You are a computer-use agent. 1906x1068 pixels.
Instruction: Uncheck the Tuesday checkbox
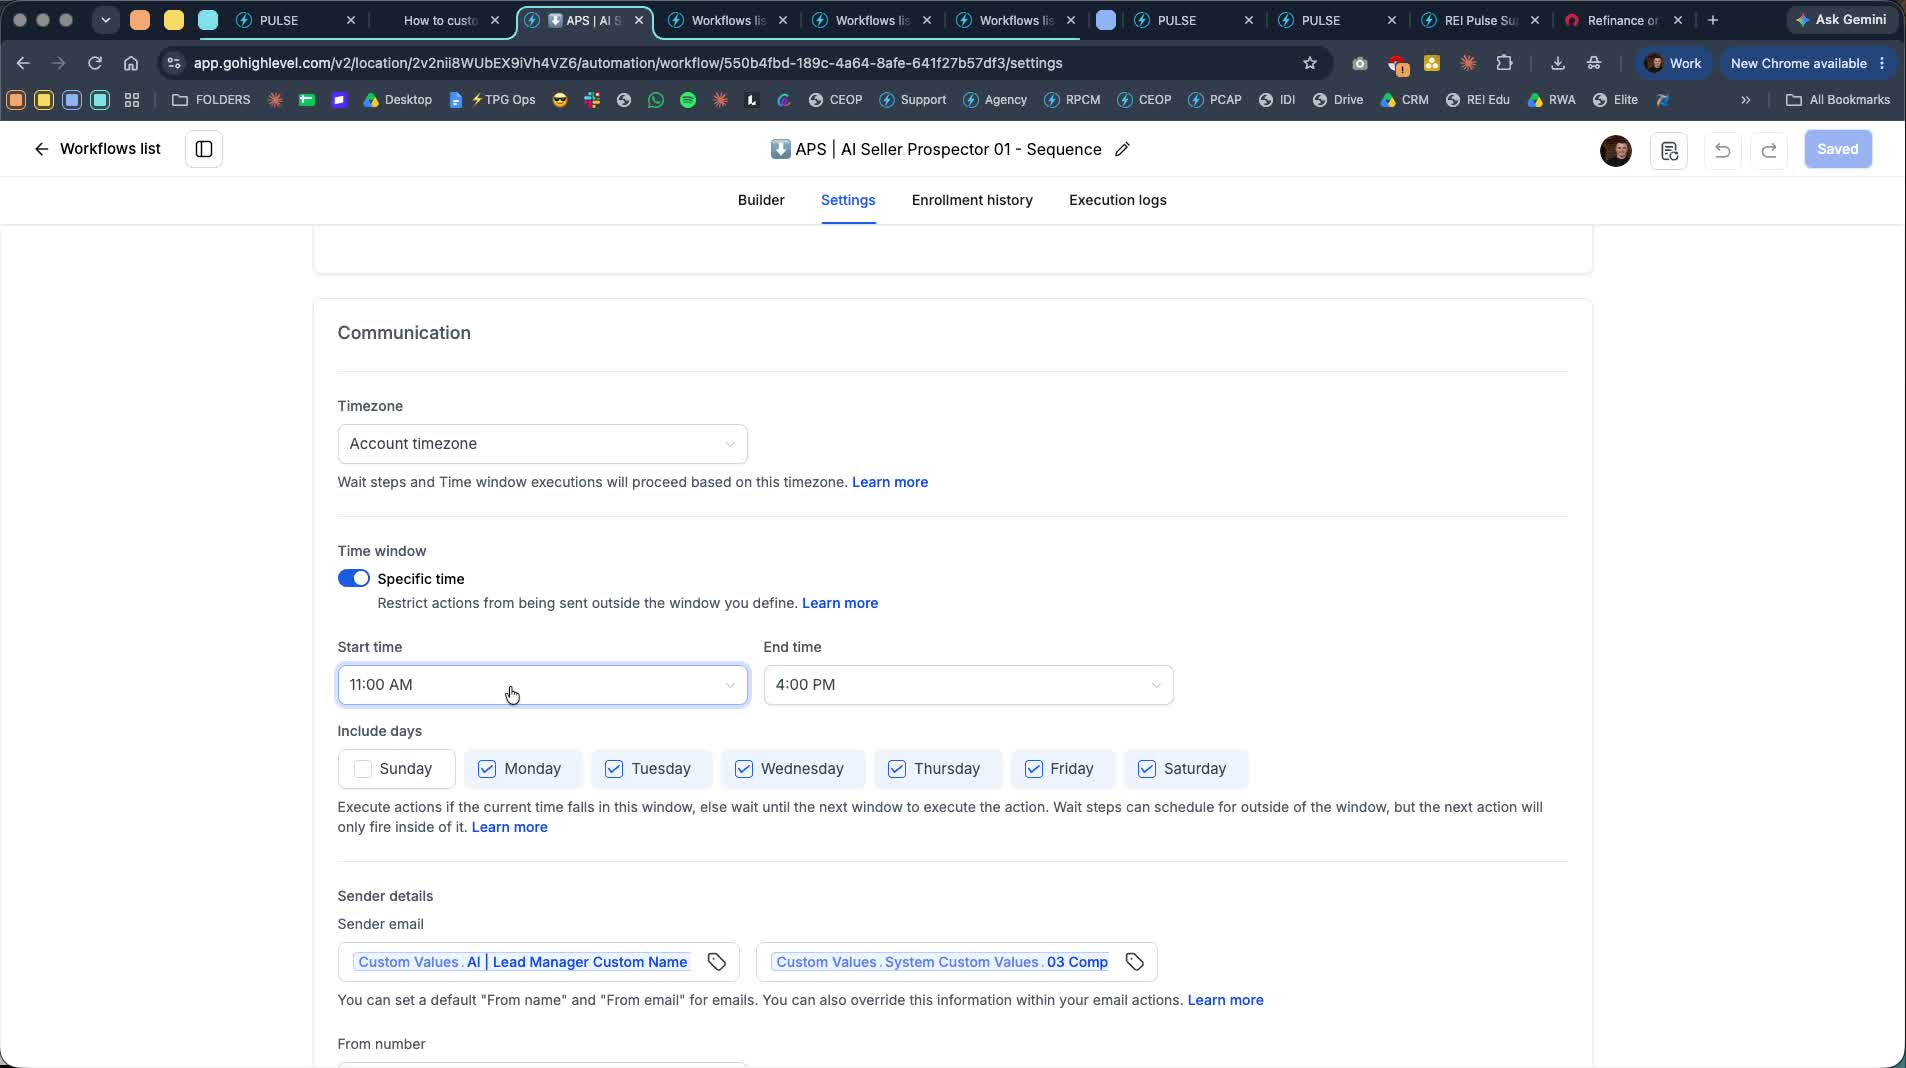pos(614,769)
